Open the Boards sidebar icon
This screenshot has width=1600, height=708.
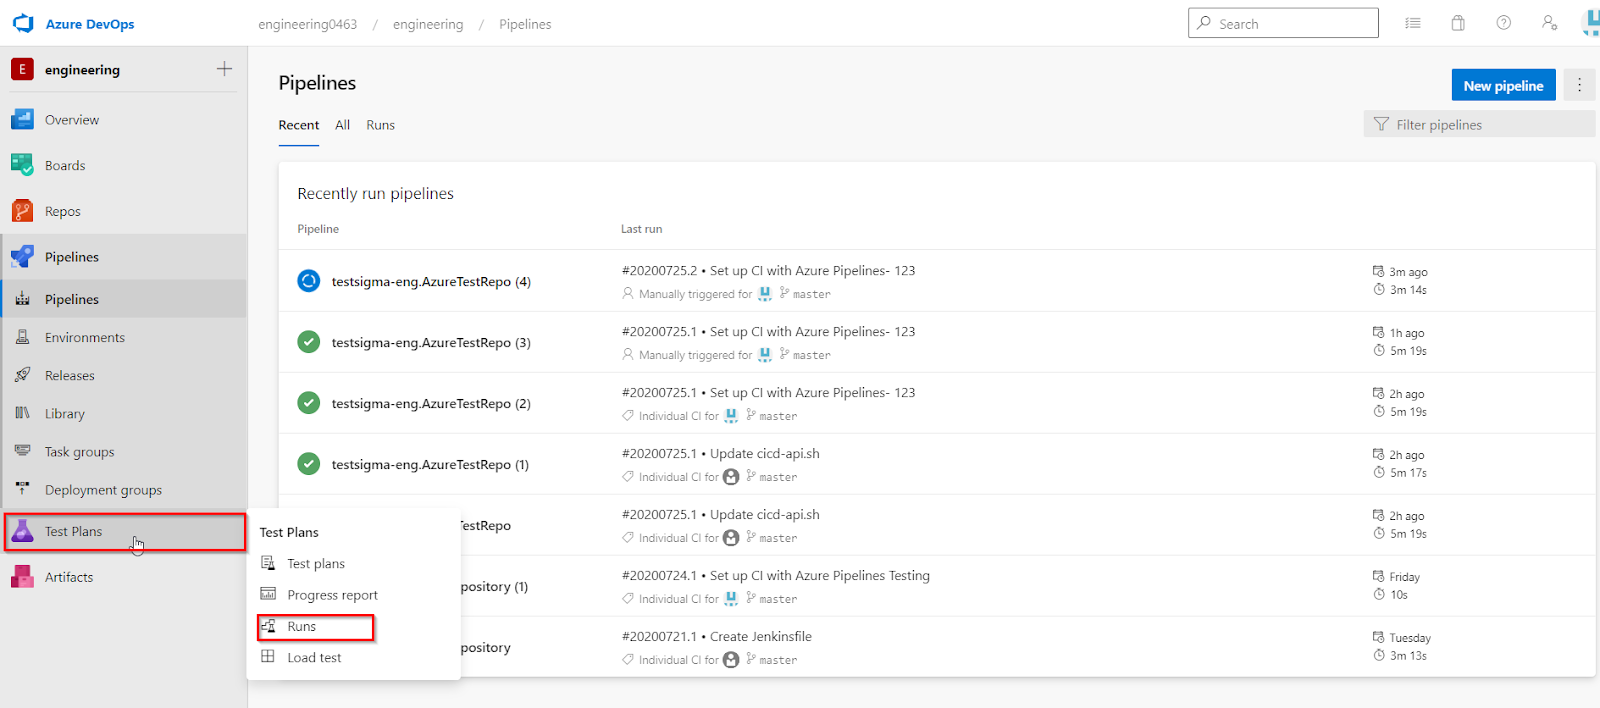coord(22,165)
